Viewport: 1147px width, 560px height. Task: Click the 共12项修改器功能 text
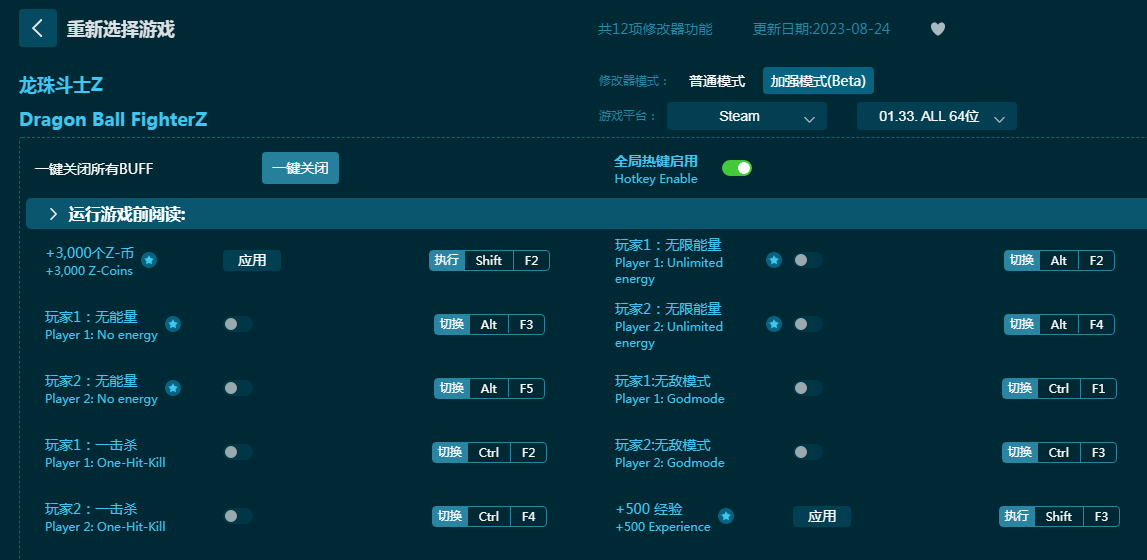pyautogui.click(x=655, y=29)
